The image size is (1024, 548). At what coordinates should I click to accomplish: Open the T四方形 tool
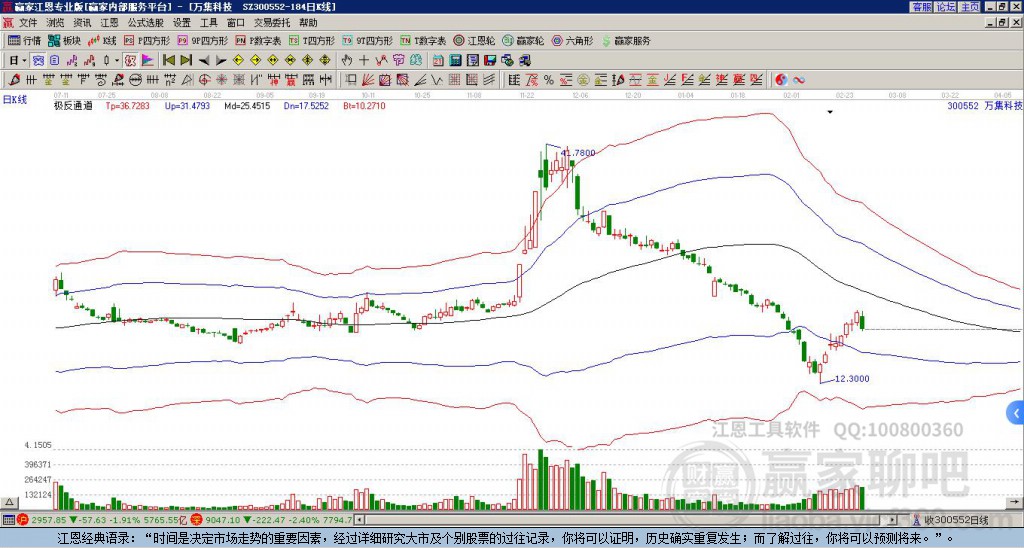pos(312,41)
